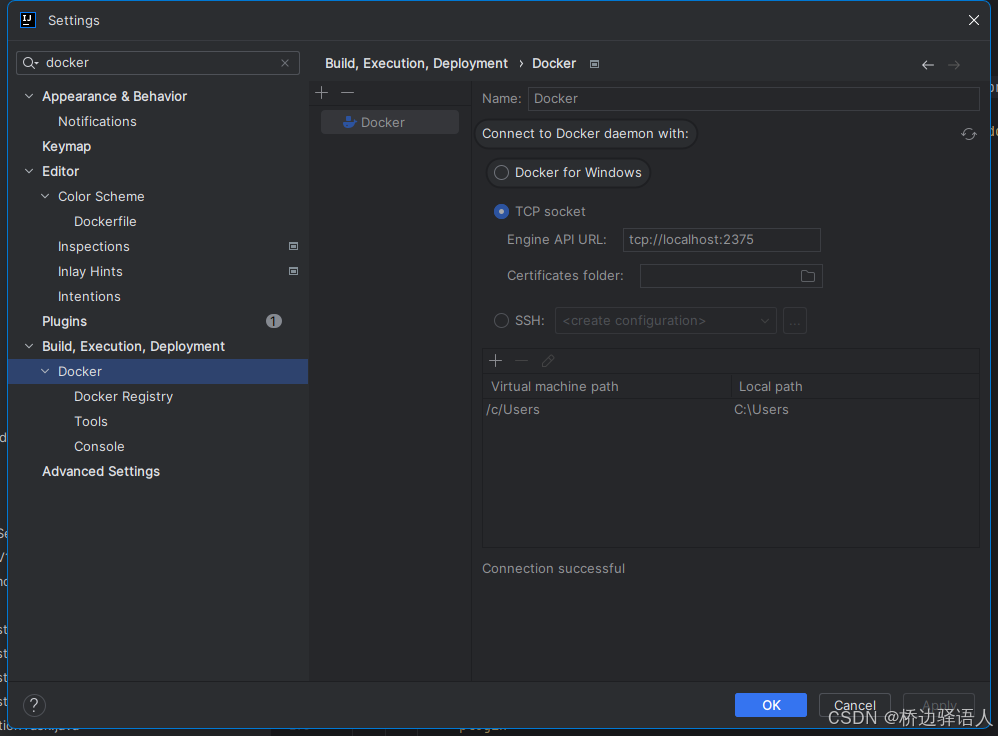Open help via the question mark icon
Screen dimensions: 998x736
[x=33, y=705]
